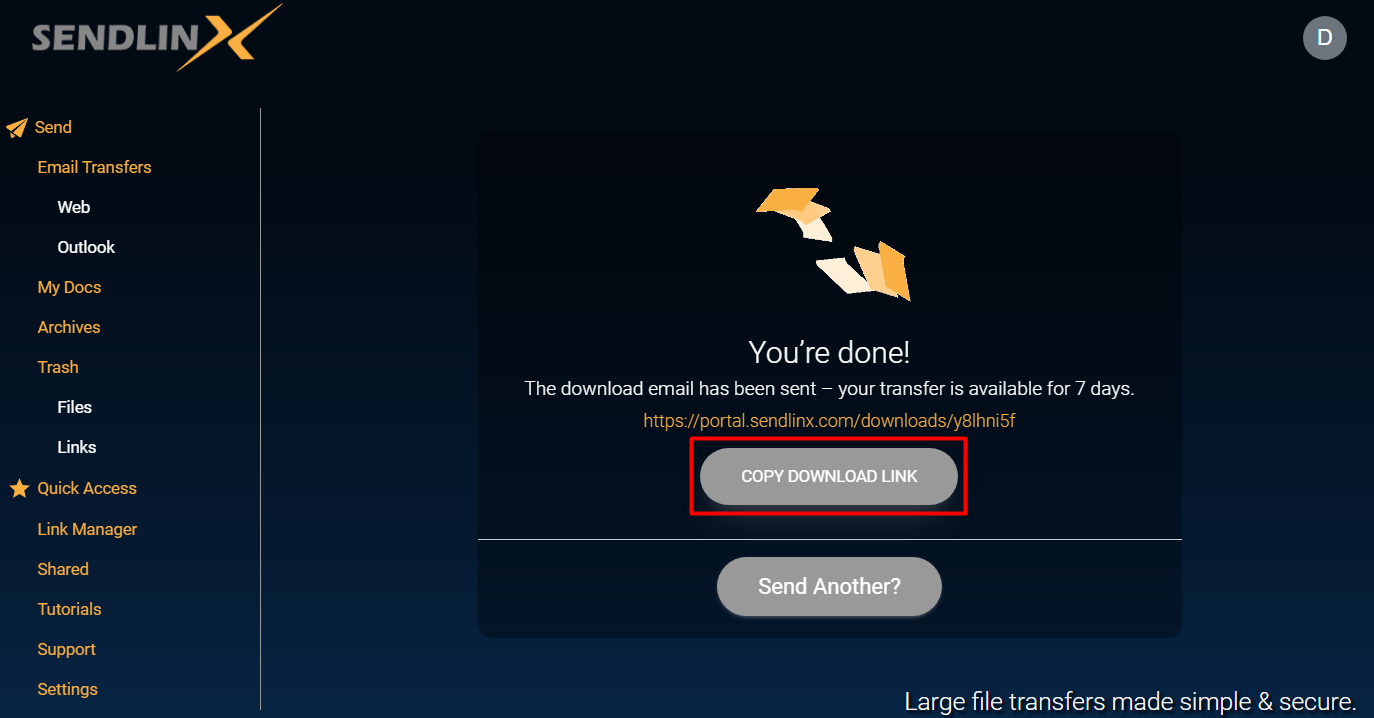Show Links under Trash
This screenshot has height=718, width=1374.
tap(77, 447)
